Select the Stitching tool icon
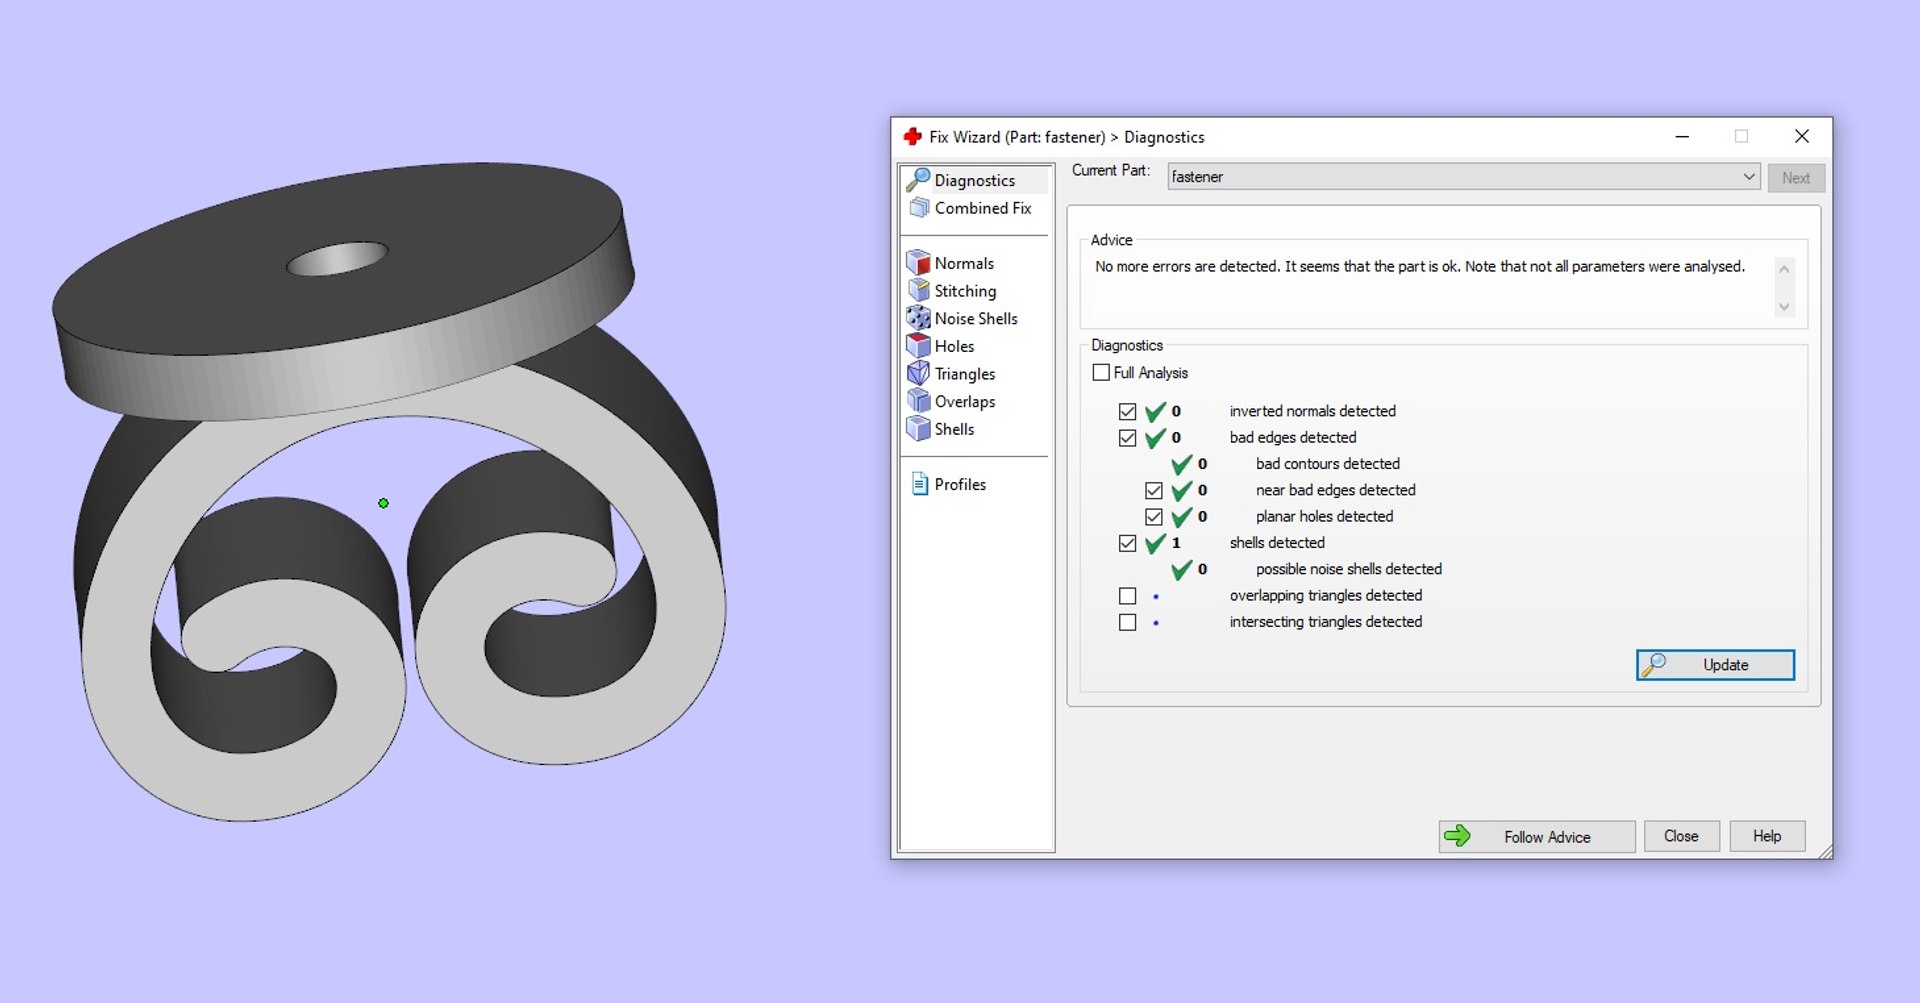 pos(918,290)
